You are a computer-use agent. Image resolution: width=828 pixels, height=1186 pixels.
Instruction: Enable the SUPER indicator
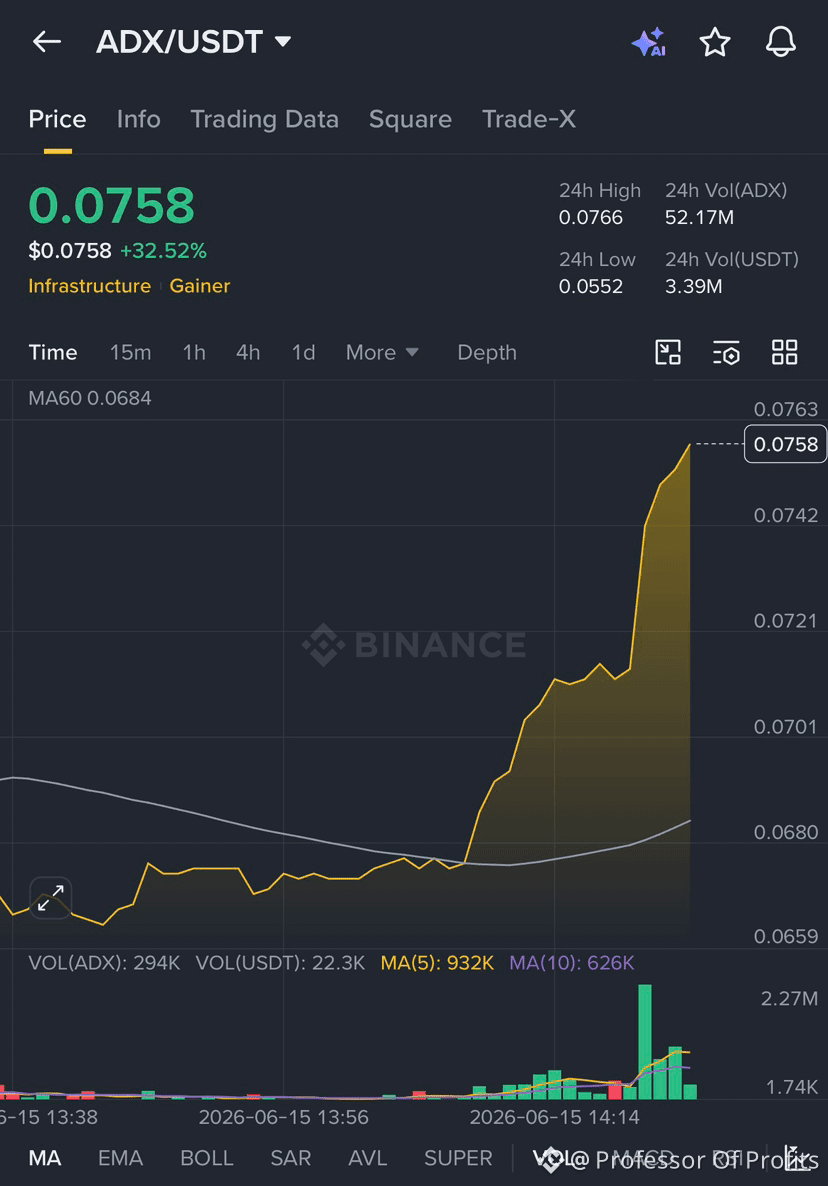pos(458,1158)
